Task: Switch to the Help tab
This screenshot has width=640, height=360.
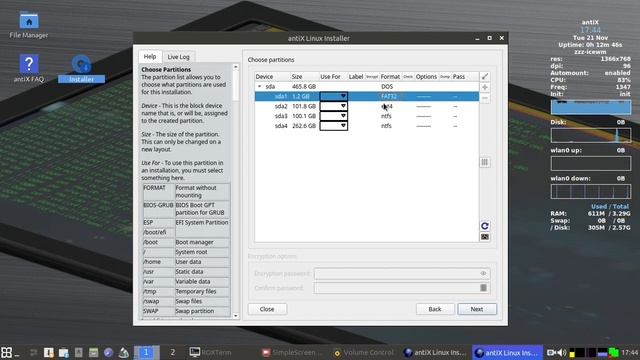Action: 150,56
